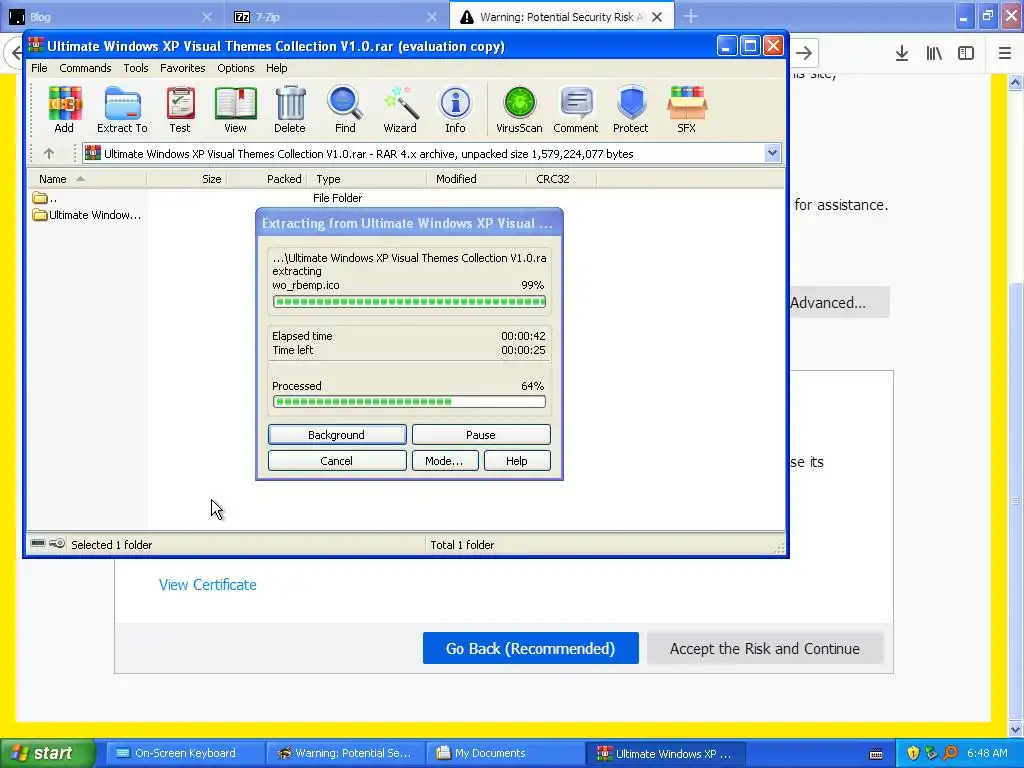Open the File menu
This screenshot has height=768, width=1024.
click(x=39, y=68)
